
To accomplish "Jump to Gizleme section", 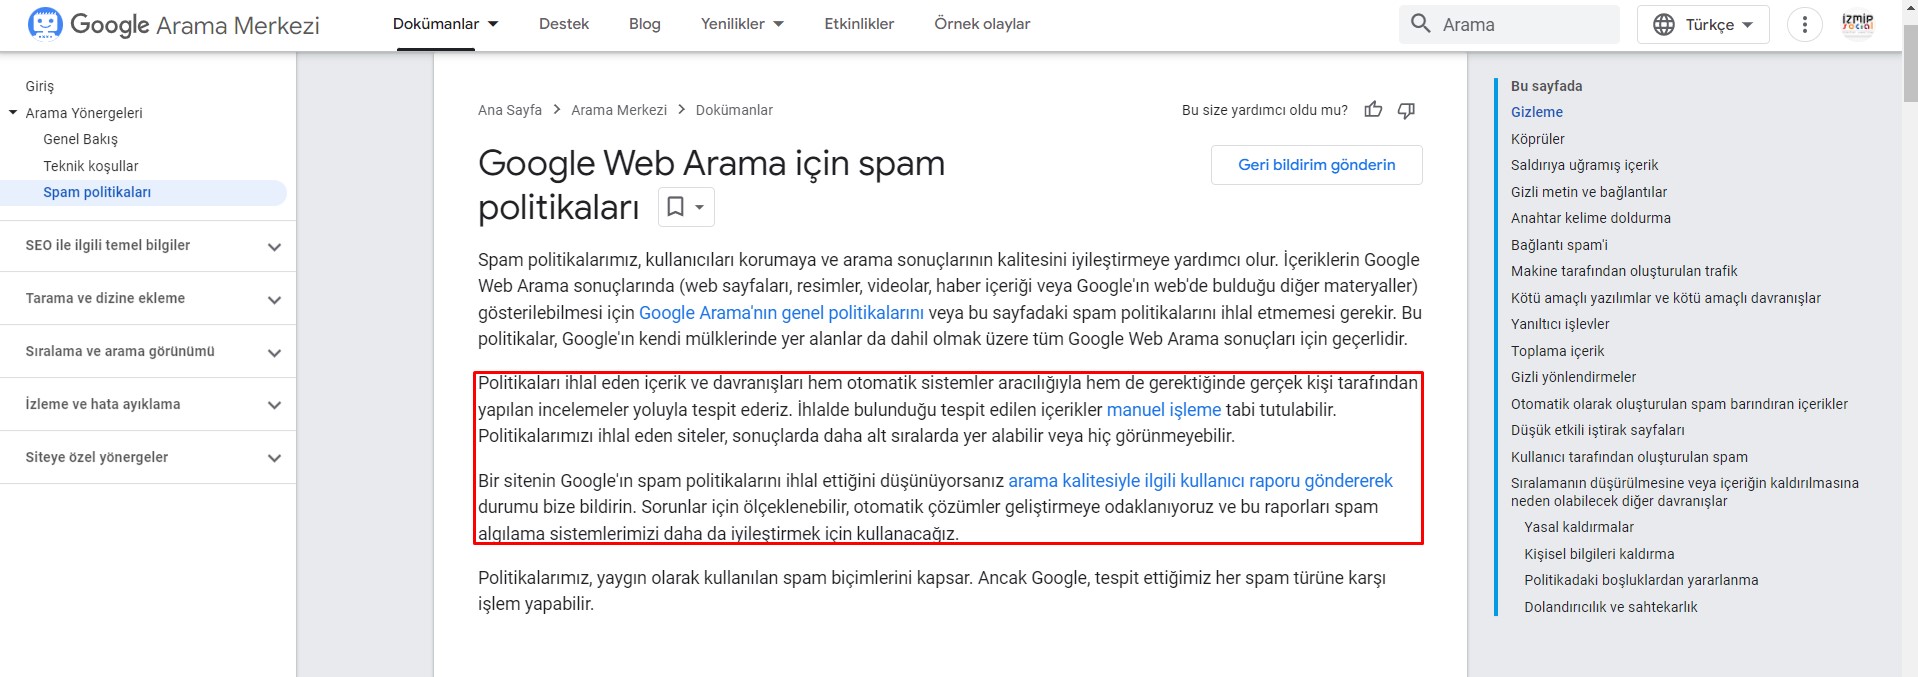I will pyautogui.click(x=1537, y=112).
